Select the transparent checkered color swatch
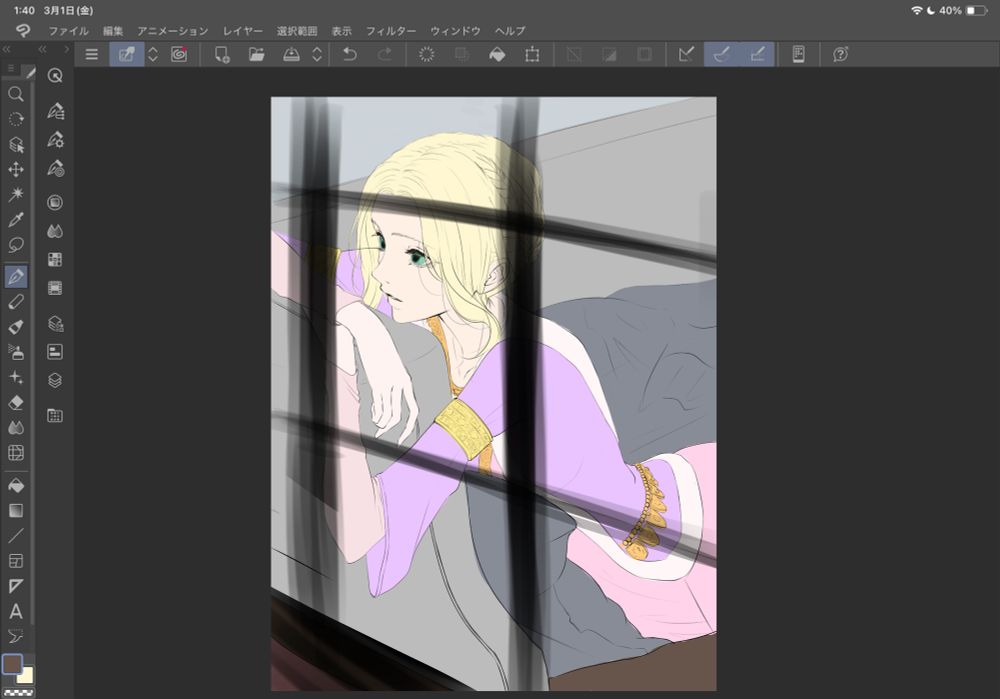The width and height of the screenshot is (1000, 699). (x=18, y=693)
